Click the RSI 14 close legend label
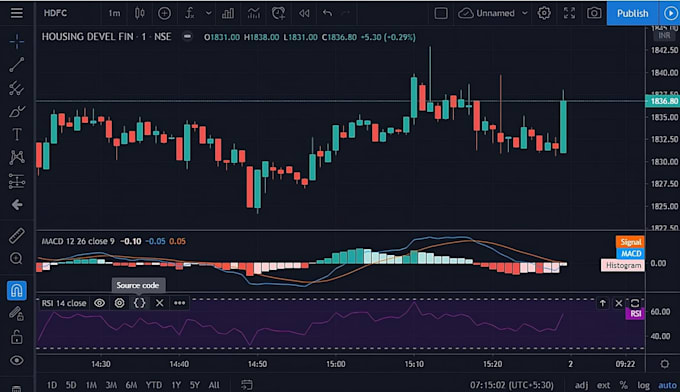 pos(64,303)
